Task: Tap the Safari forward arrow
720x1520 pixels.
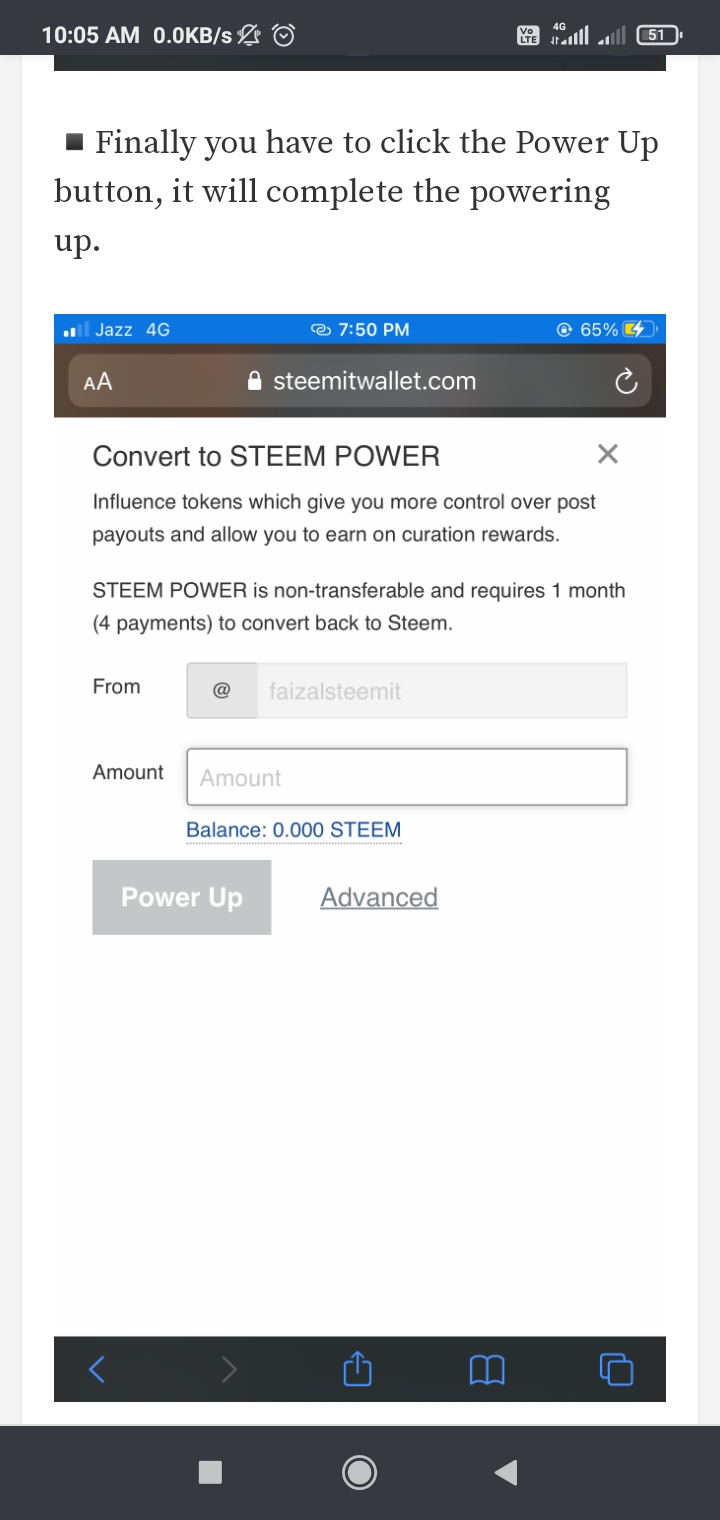Action: tap(229, 1369)
